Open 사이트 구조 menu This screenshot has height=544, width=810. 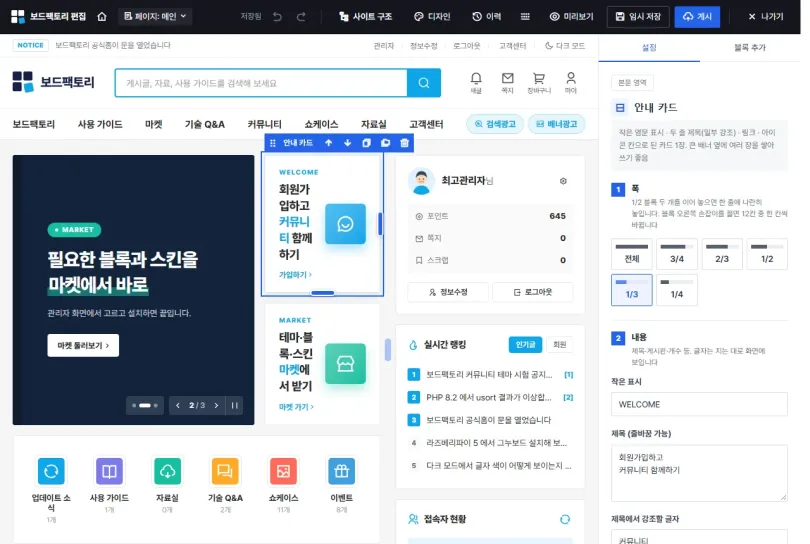[365, 17]
